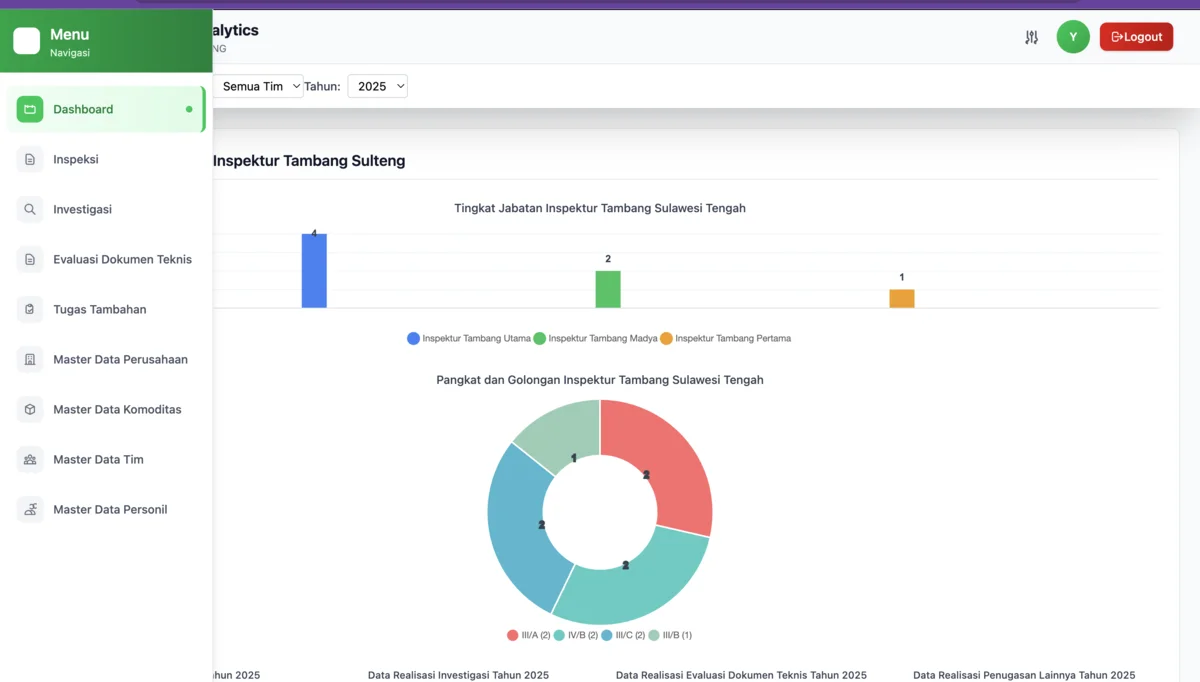Open the green Y user avatar
The height and width of the screenshot is (682, 1200).
point(1073,36)
